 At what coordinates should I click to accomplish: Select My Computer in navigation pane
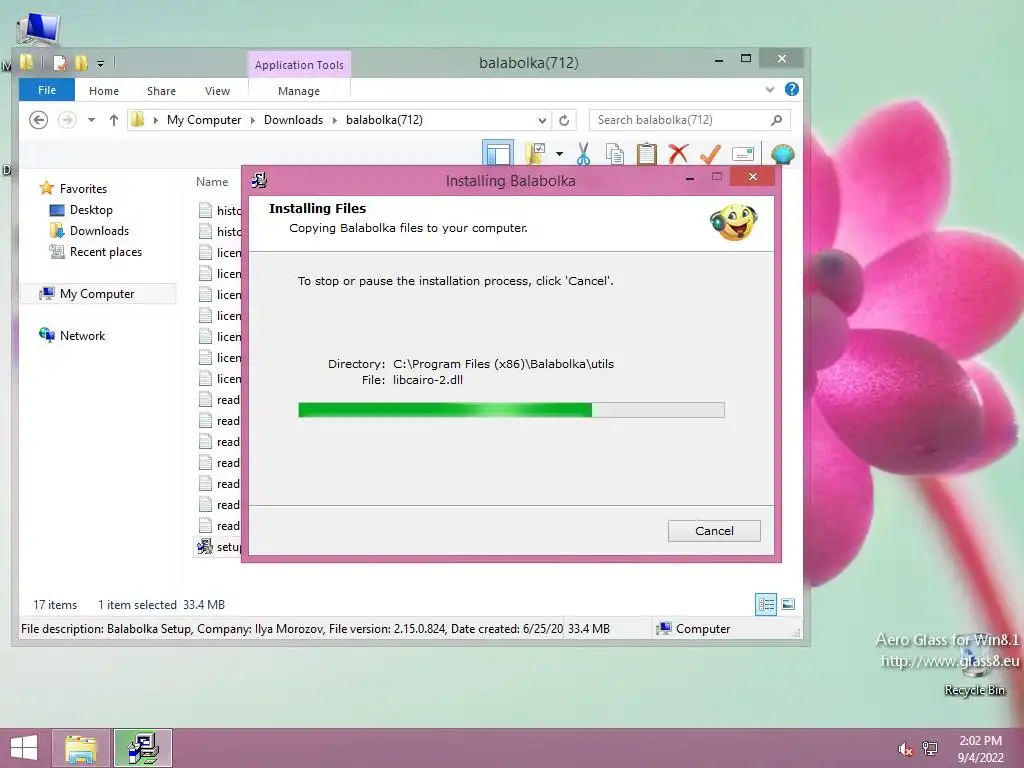98,294
